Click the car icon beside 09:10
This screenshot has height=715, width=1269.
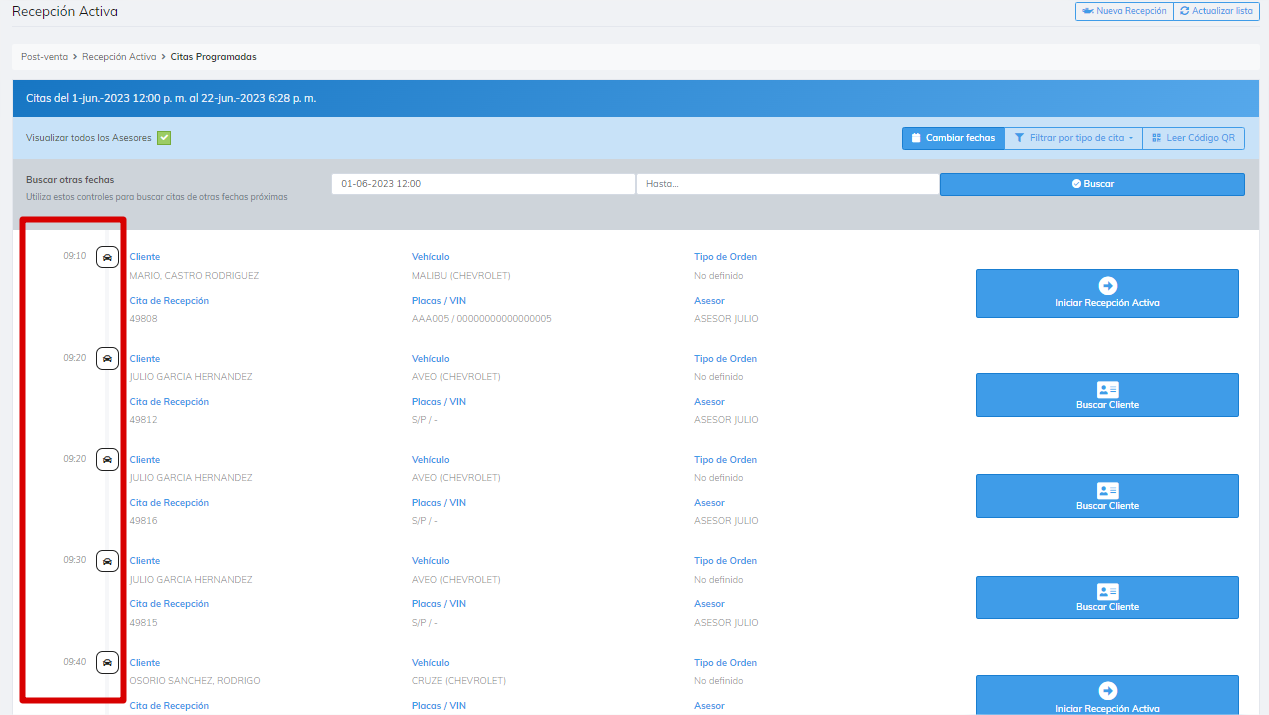(107, 257)
